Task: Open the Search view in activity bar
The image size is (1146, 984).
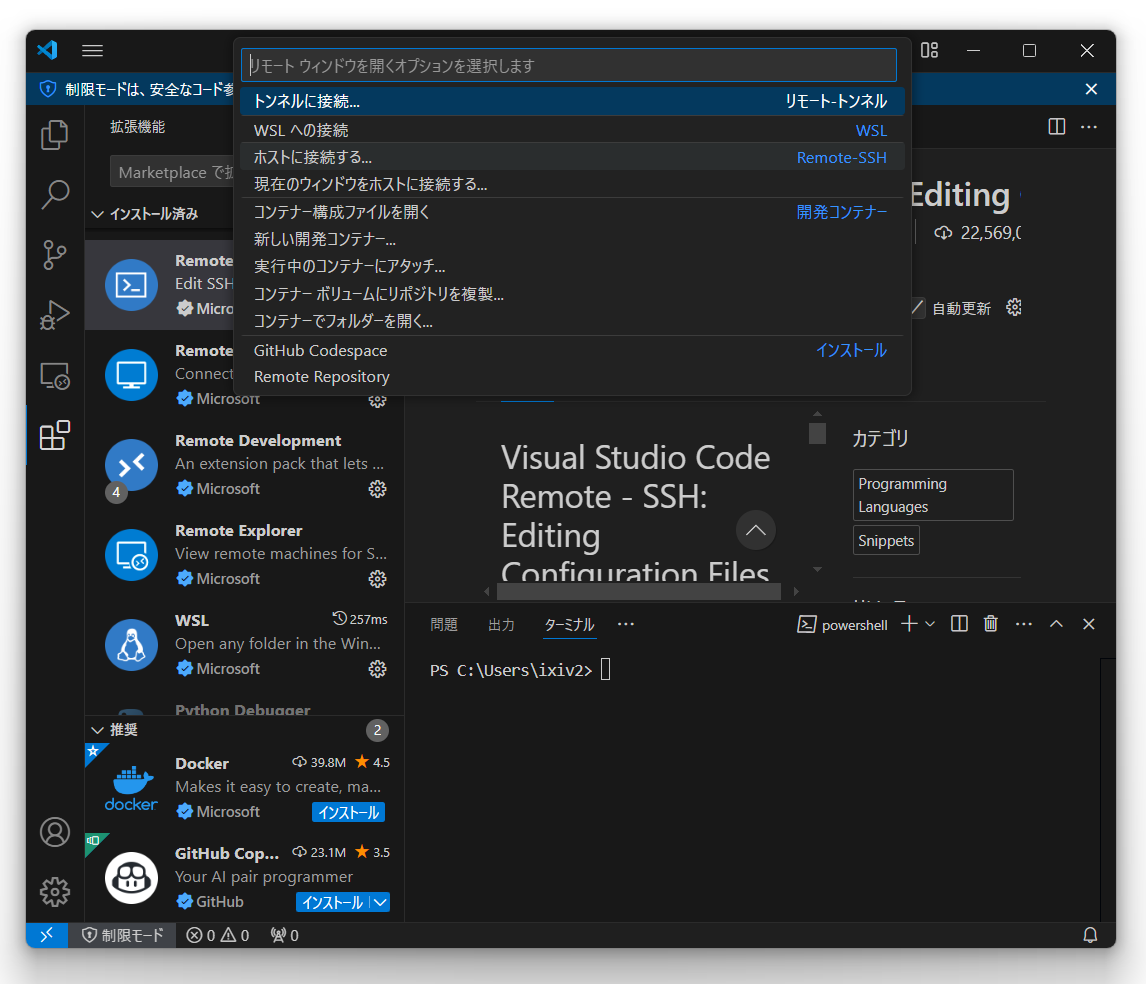Action: (x=55, y=195)
